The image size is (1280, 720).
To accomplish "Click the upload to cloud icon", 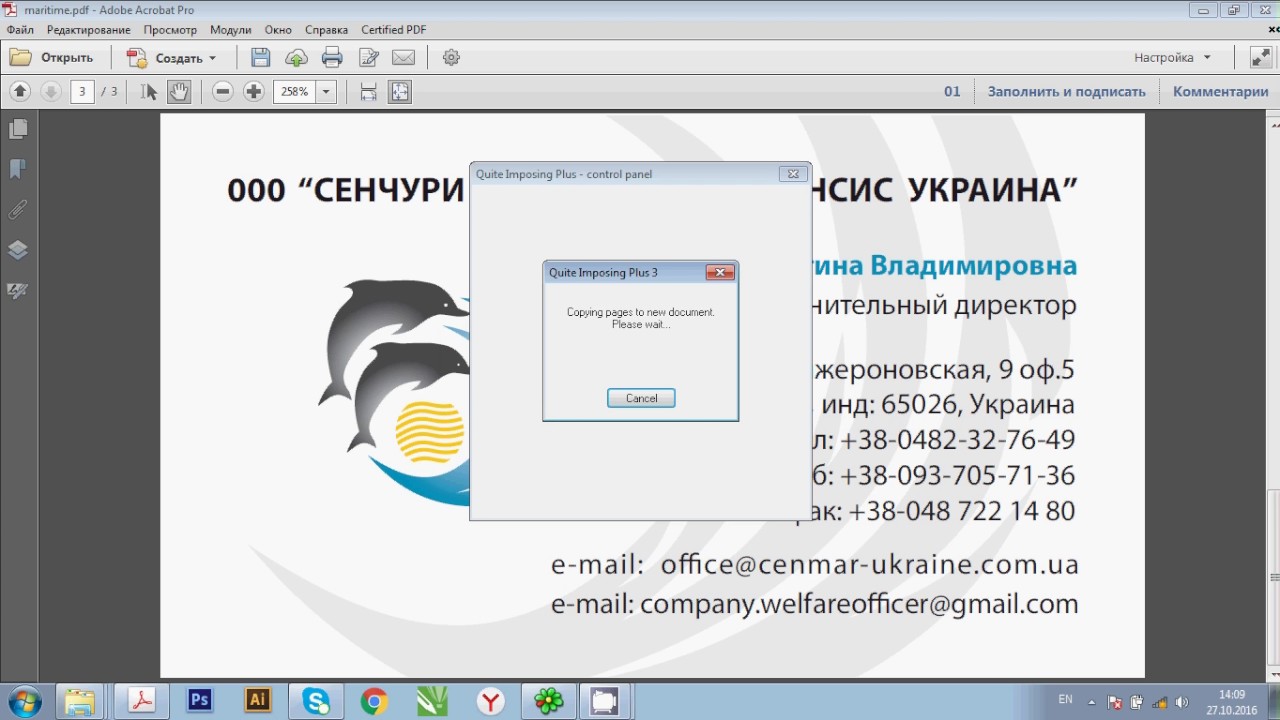I will [296, 57].
